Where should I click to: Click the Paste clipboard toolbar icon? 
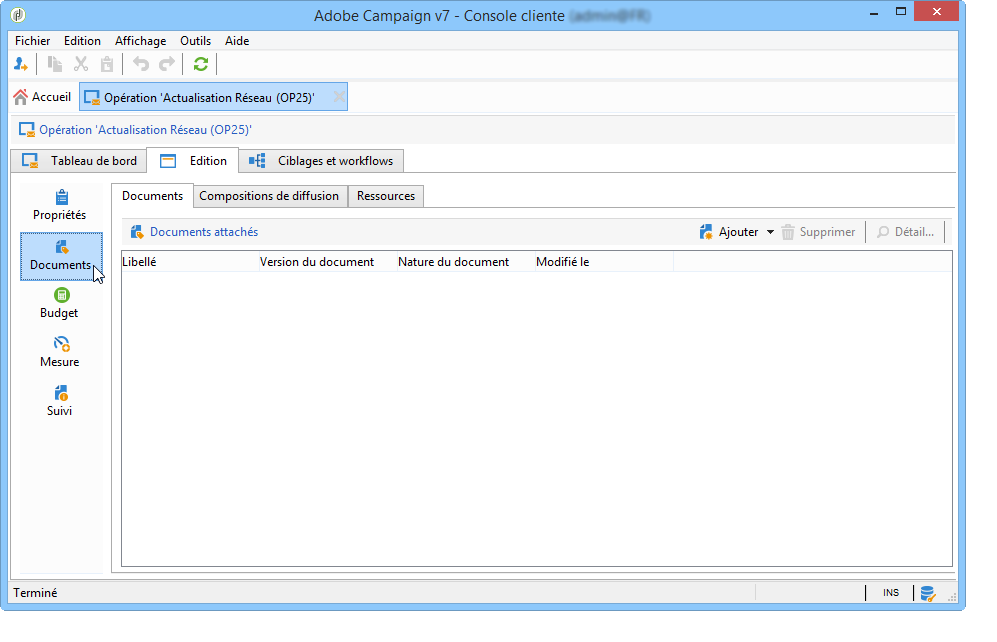pos(107,64)
